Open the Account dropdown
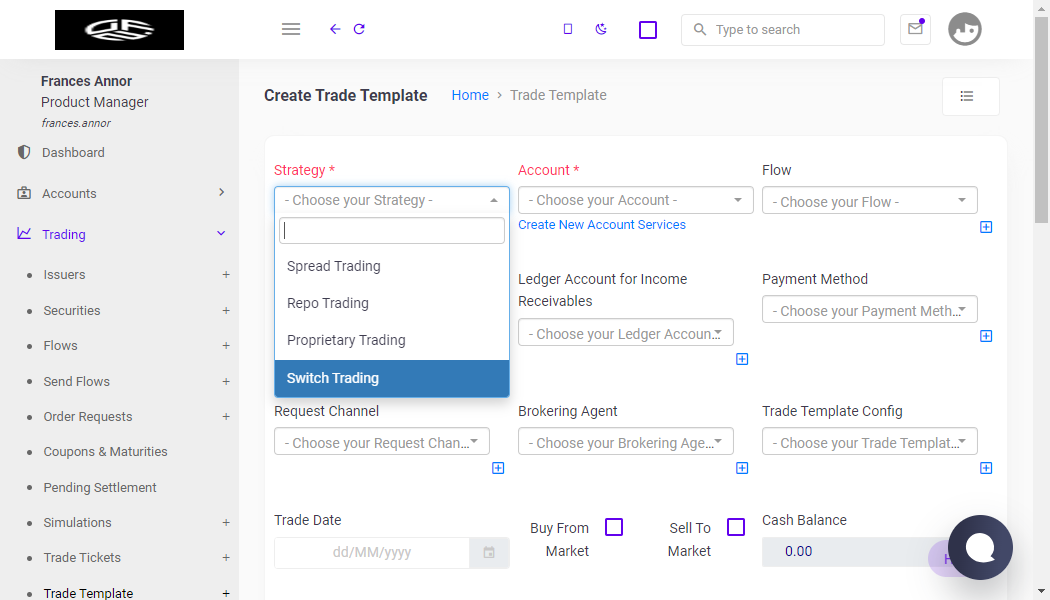 pos(635,200)
